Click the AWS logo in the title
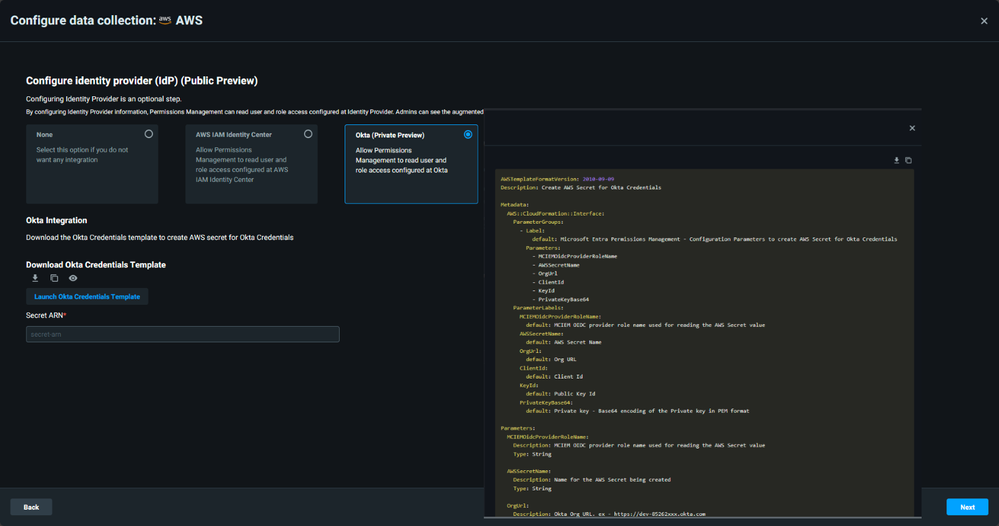The height and width of the screenshot is (526, 999). [165, 20]
